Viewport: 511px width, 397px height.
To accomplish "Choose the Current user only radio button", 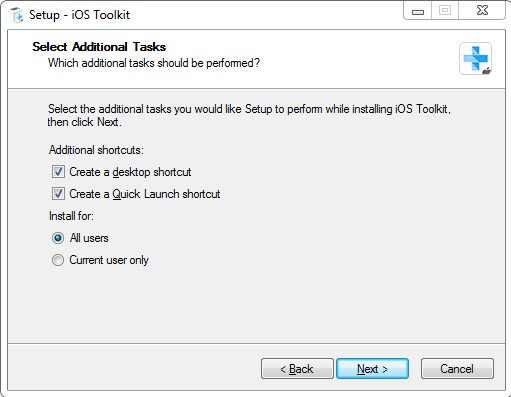I will pyautogui.click(x=58, y=260).
